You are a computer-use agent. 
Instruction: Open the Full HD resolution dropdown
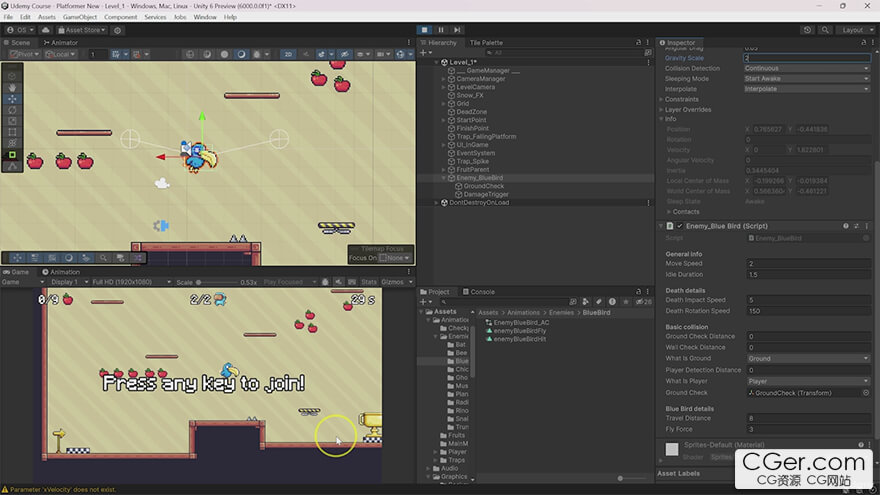pyautogui.click(x=131, y=282)
